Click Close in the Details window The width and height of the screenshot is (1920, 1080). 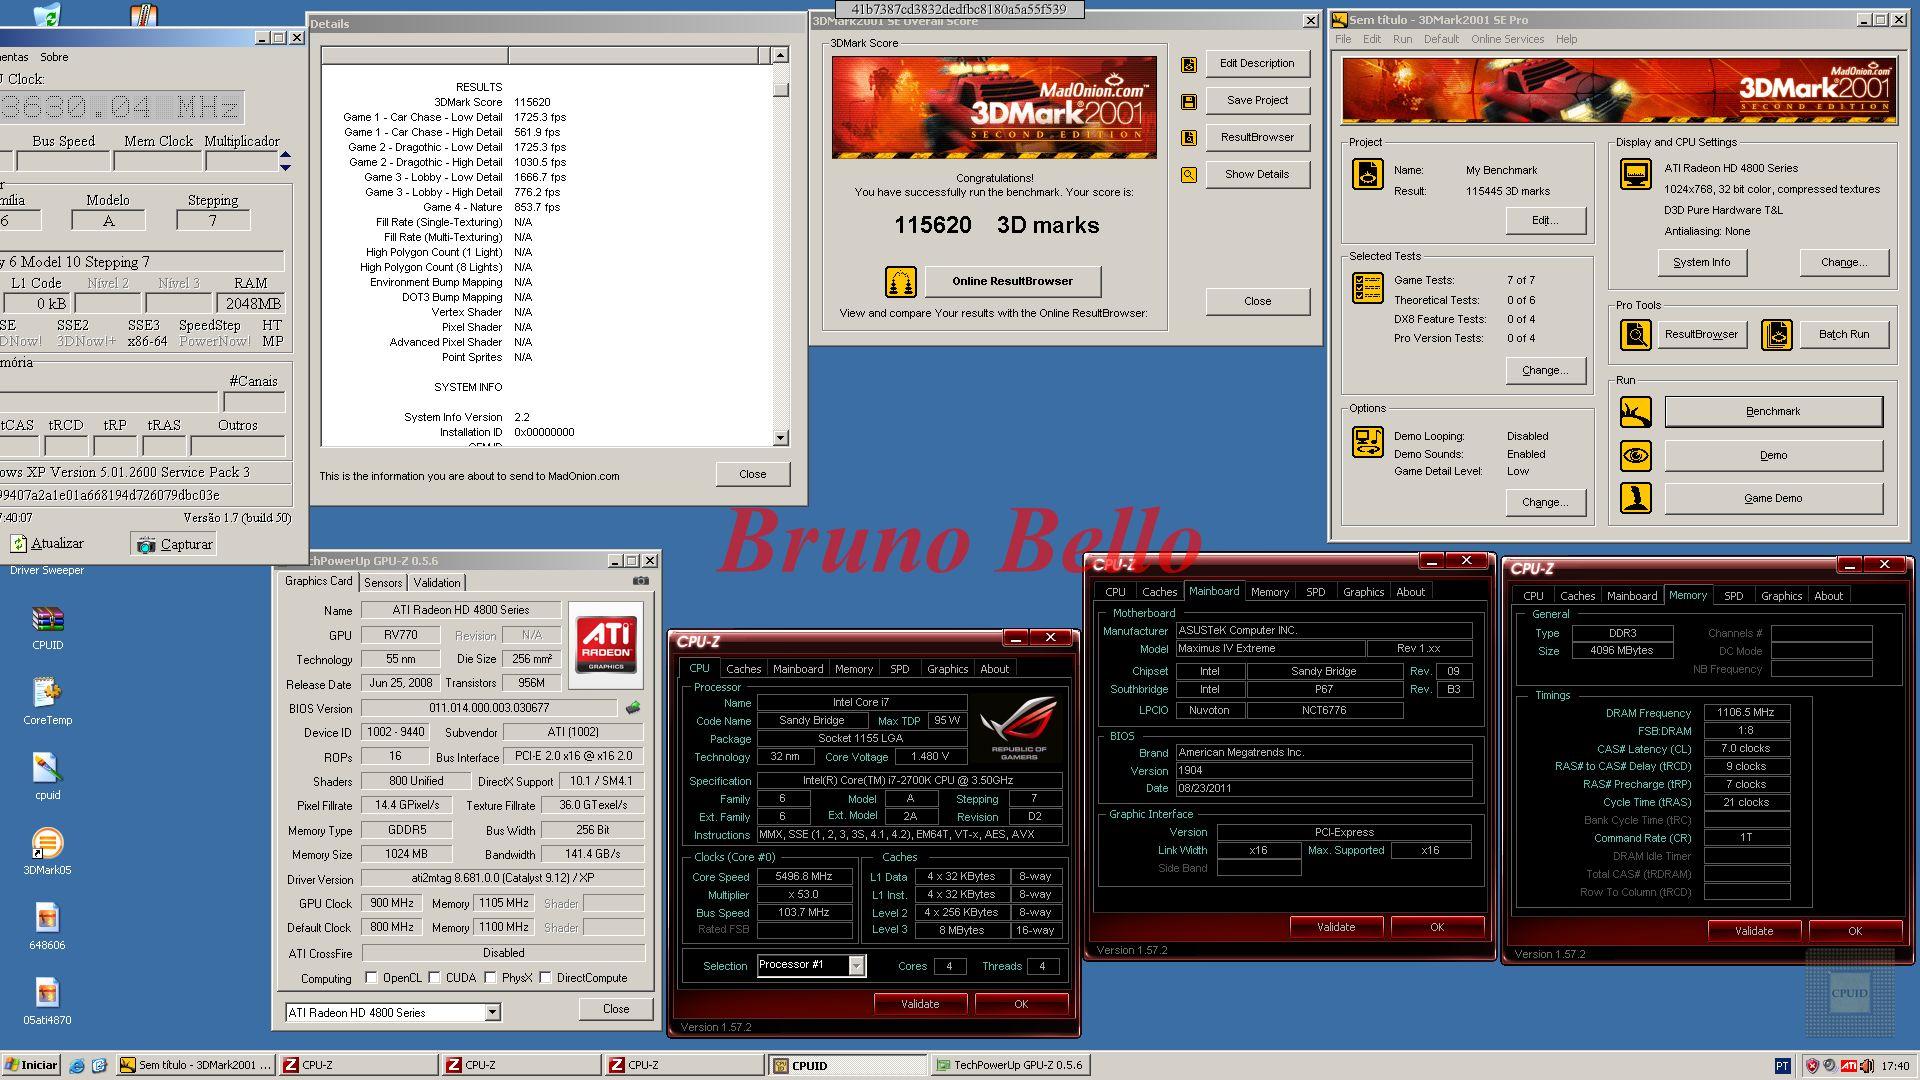753,475
